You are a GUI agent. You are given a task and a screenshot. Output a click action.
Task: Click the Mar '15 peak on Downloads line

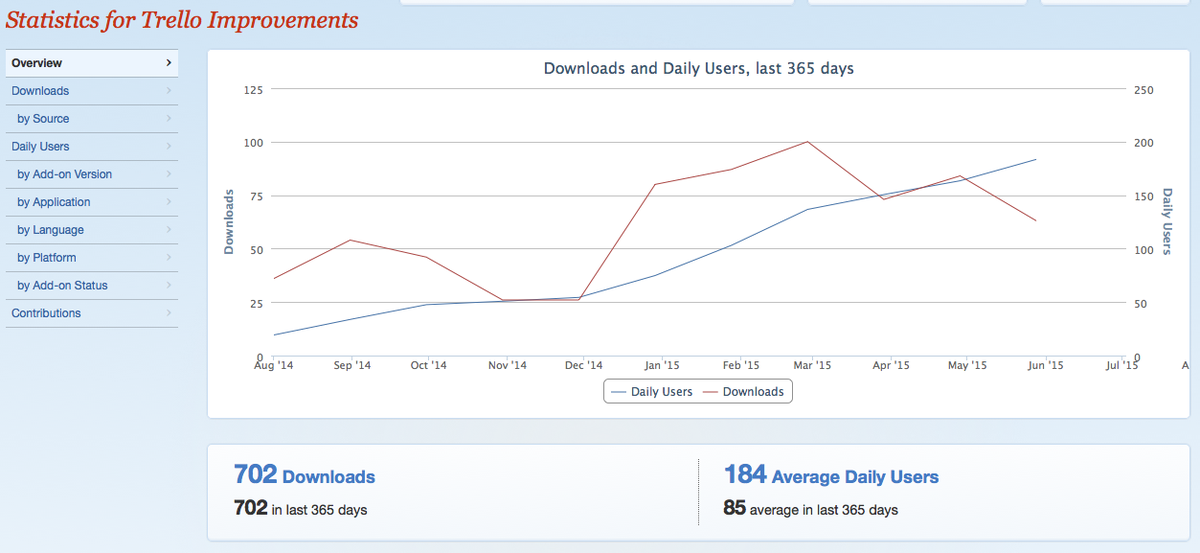[807, 141]
